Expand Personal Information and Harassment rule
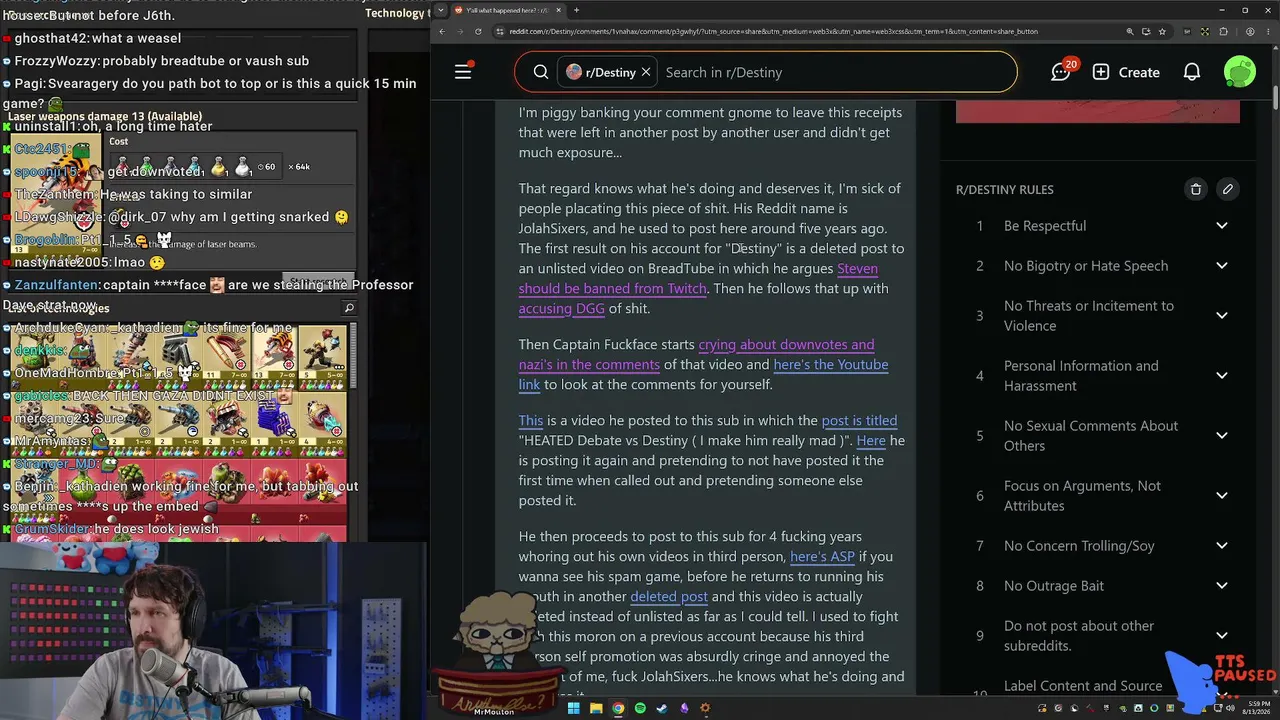The image size is (1280, 720). [1221, 376]
